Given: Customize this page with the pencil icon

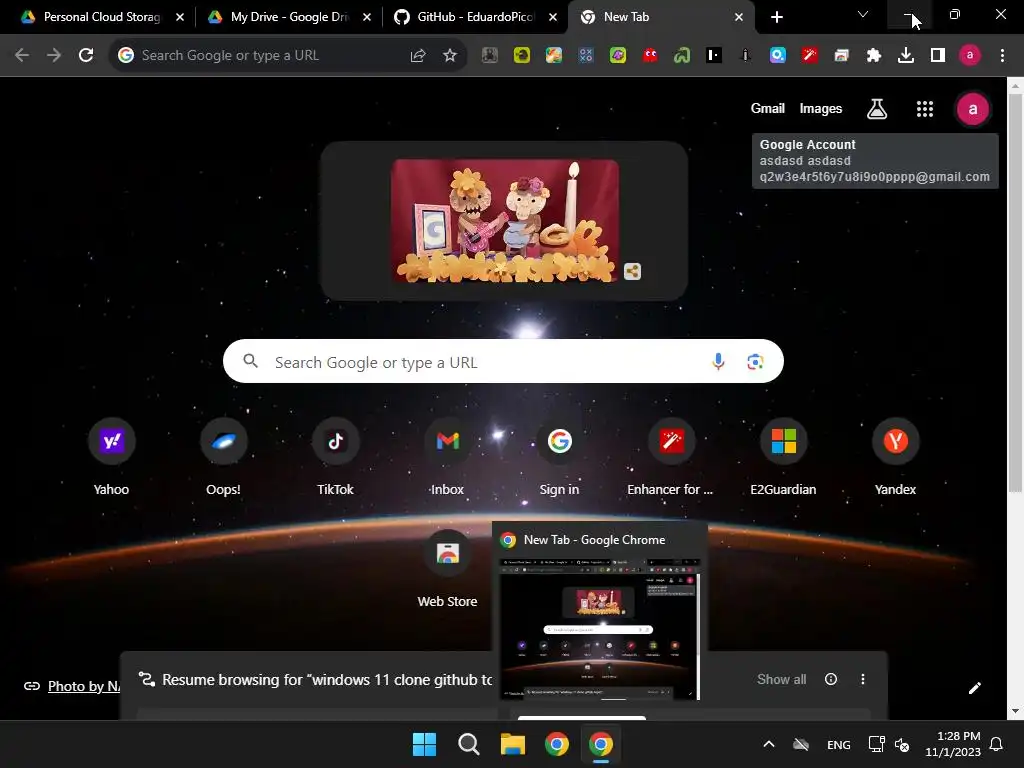Looking at the screenshot, I should (x=974, y=688).
